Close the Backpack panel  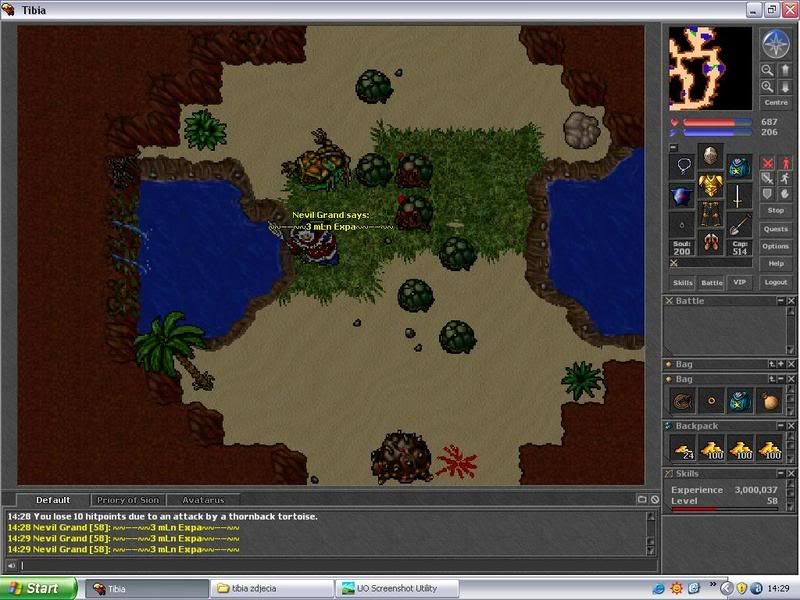[x=790, y=426]
